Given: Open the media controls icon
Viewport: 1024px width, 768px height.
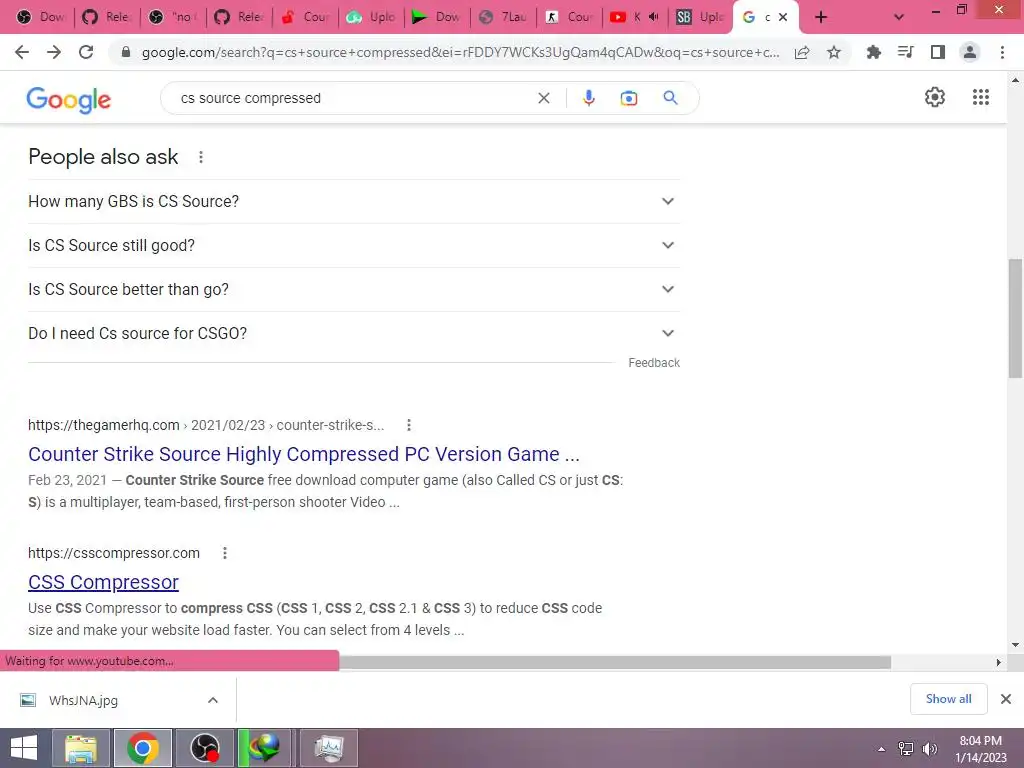Looking at the screenshot, I should (905, 52).
